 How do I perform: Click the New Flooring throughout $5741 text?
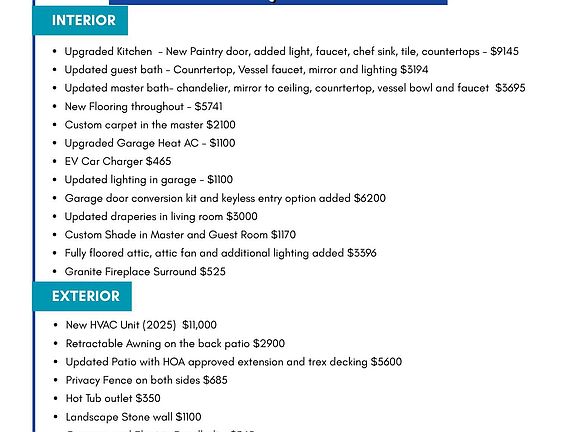click(143, 107)
